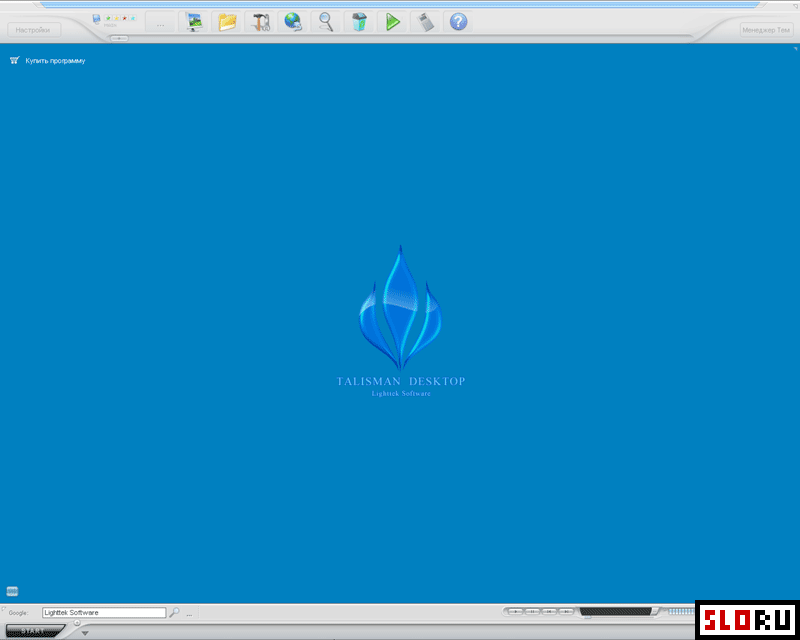The width and height of the screenshot is (800, 640).
Task: Click the media player next track button
Action: (x=566, y=611)
